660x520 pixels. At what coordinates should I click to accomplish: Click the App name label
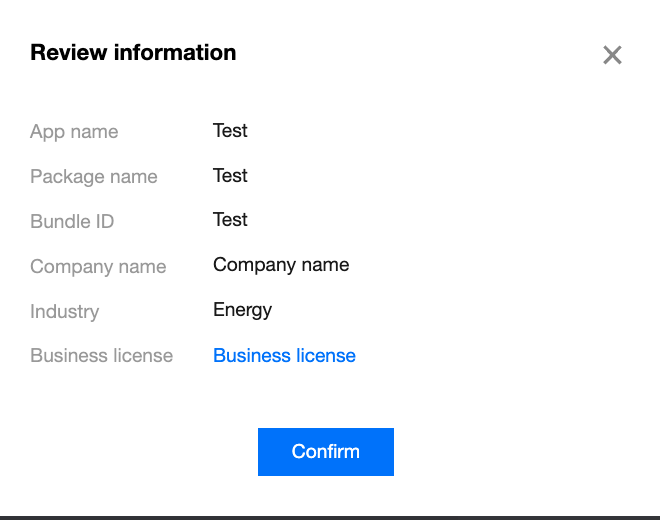74,132
